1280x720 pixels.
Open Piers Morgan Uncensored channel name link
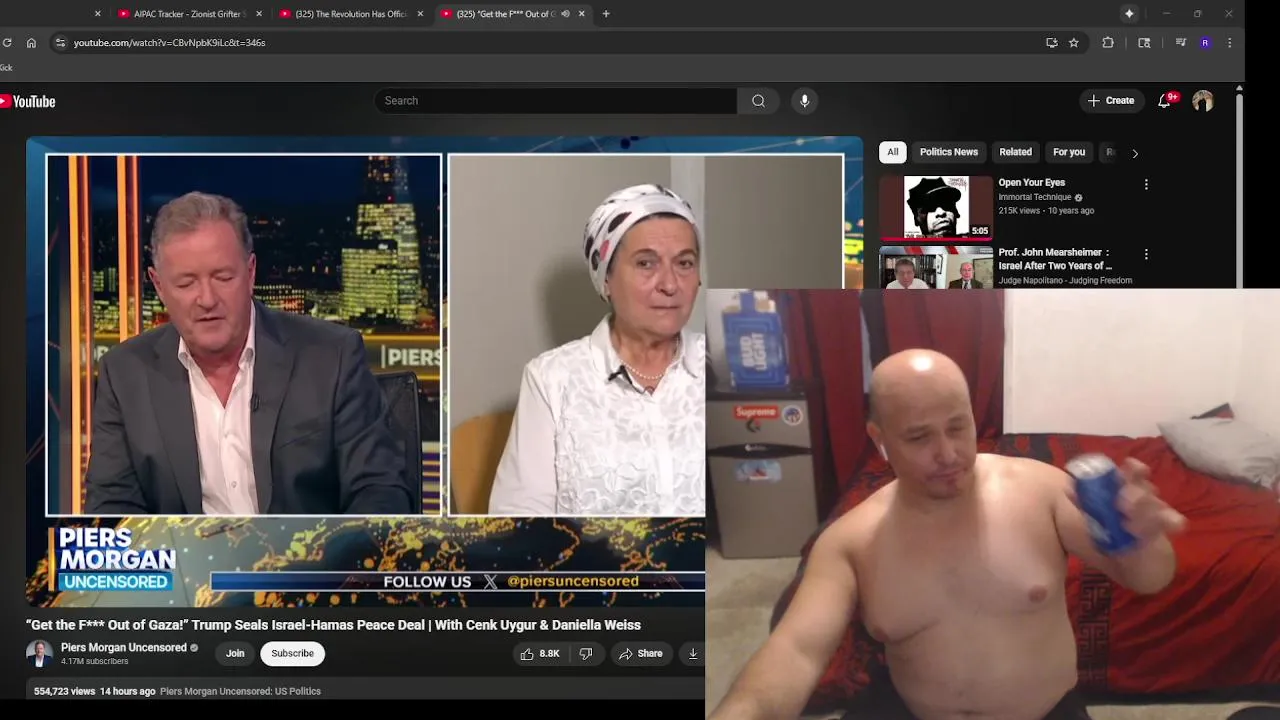[124, 648]
